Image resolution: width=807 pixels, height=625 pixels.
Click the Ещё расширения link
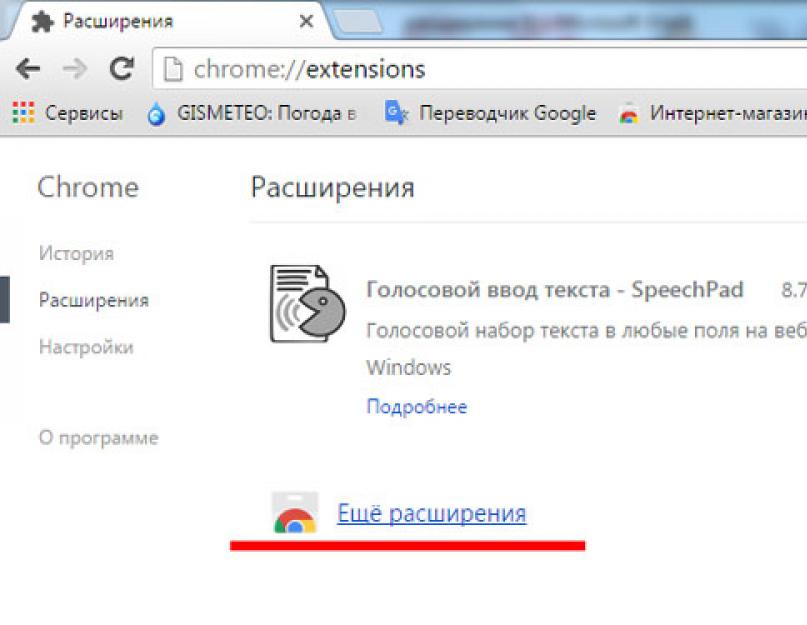point(432,513)
